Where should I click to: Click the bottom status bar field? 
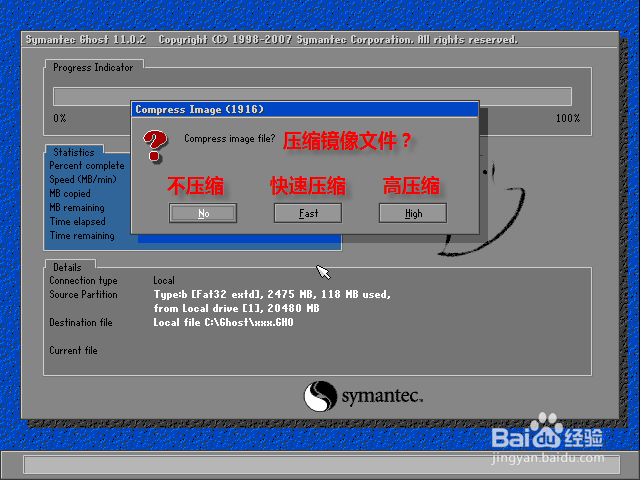322,464
